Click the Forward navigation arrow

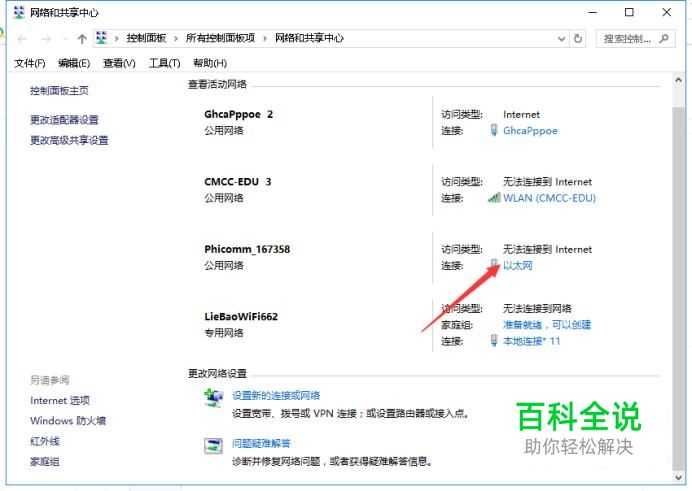pyautogui.click(x=46, y=39)
